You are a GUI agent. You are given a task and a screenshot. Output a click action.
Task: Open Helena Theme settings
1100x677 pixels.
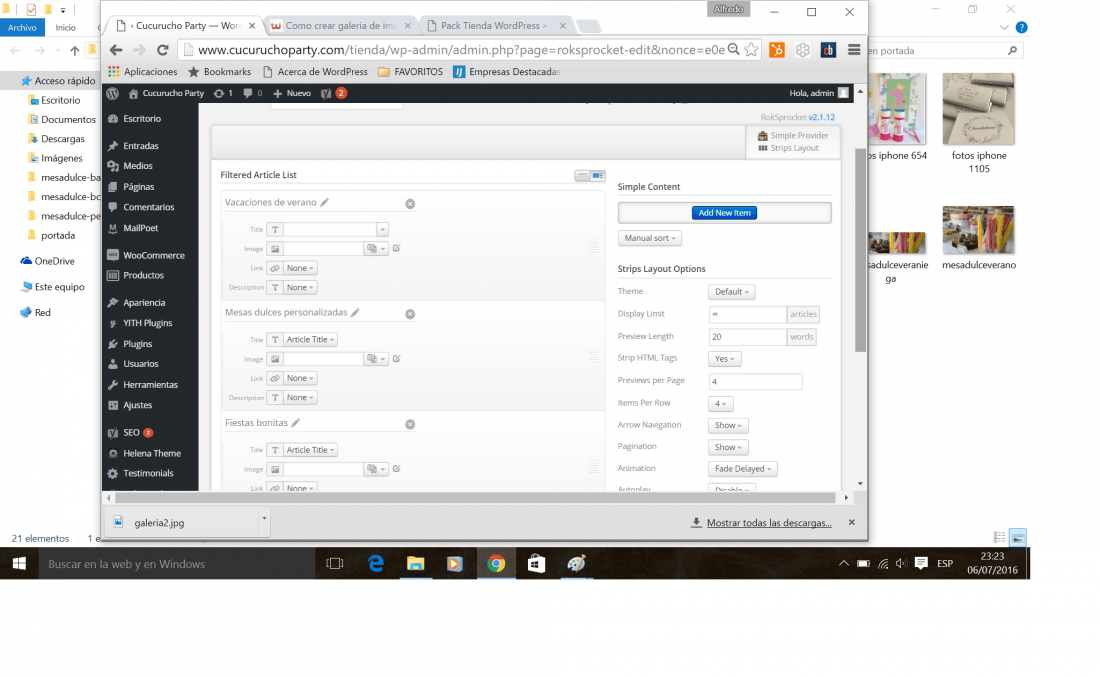[x=150, y=454]
